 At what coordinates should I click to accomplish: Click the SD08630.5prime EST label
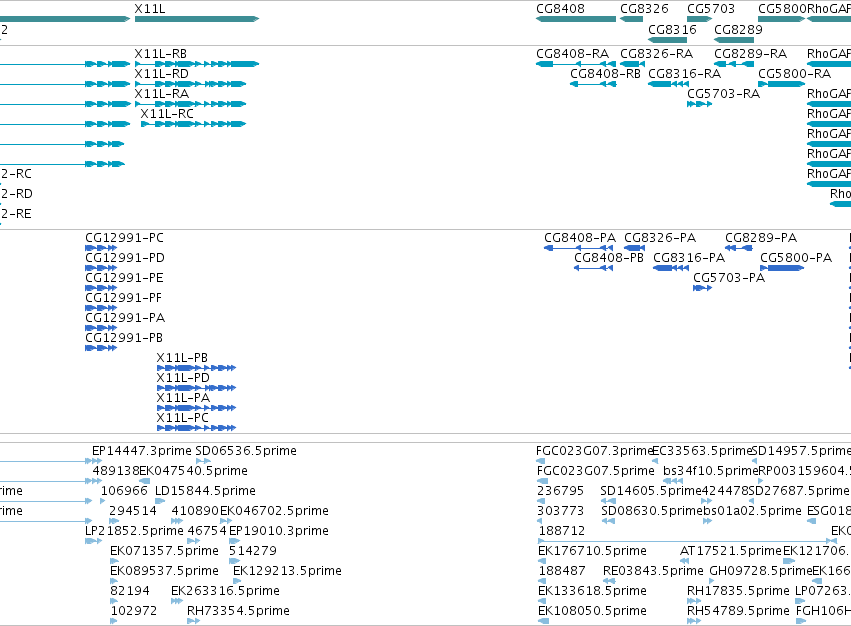(652, 511)
